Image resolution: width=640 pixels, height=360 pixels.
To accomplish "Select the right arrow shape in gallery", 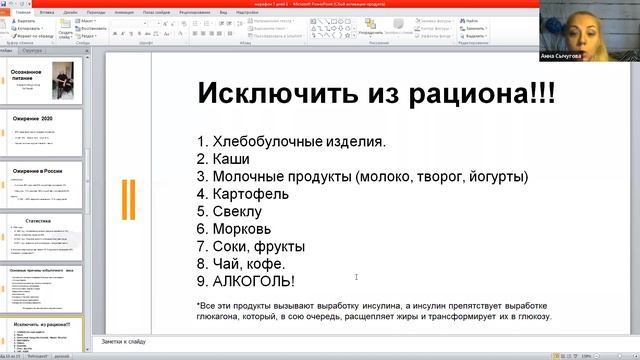I will click(x=333, y=29).
